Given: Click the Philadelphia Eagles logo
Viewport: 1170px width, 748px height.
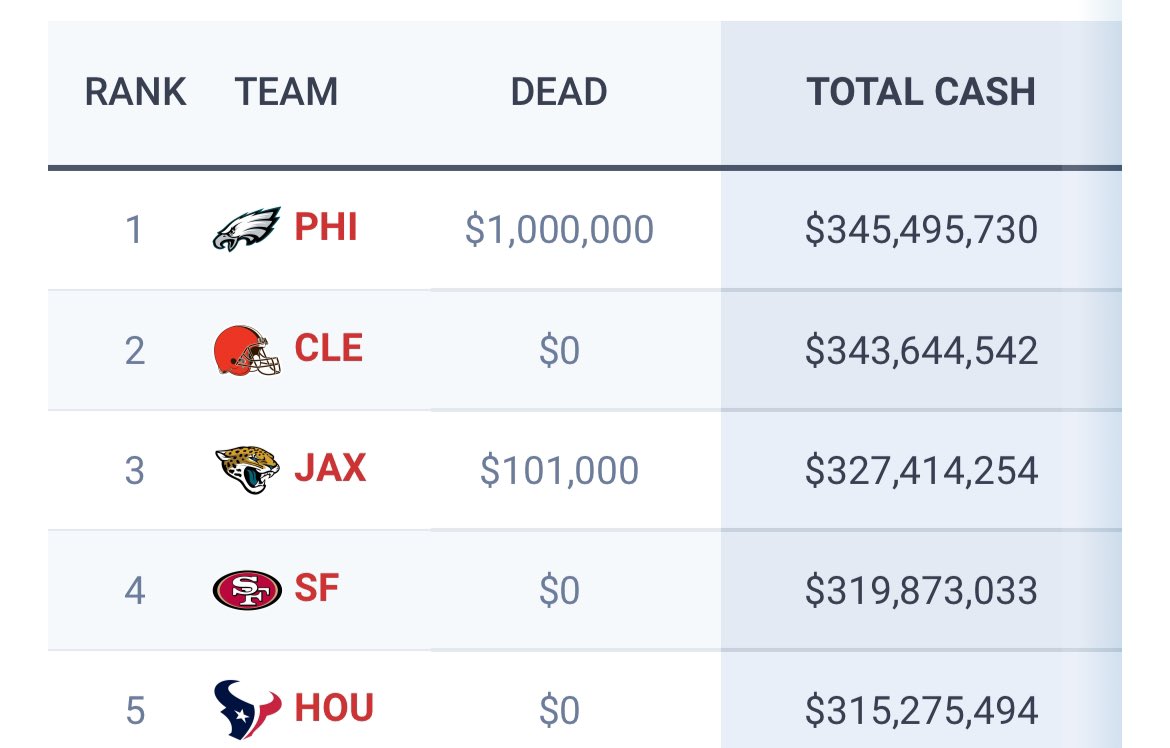Looking at the screenshot, I should [247, 229].
